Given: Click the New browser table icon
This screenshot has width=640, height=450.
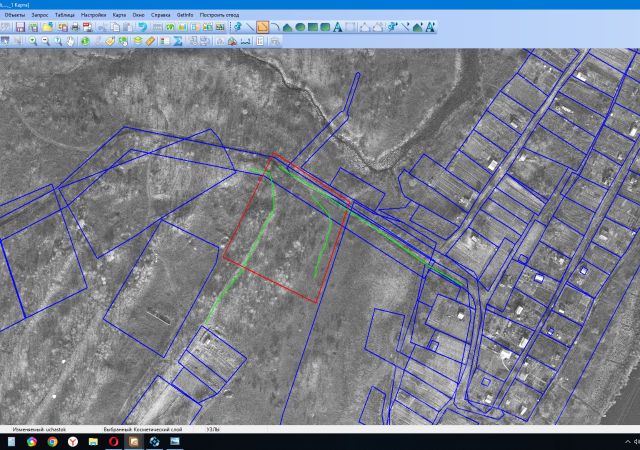Looking at the screenshot, I should (x=158, y=27).
